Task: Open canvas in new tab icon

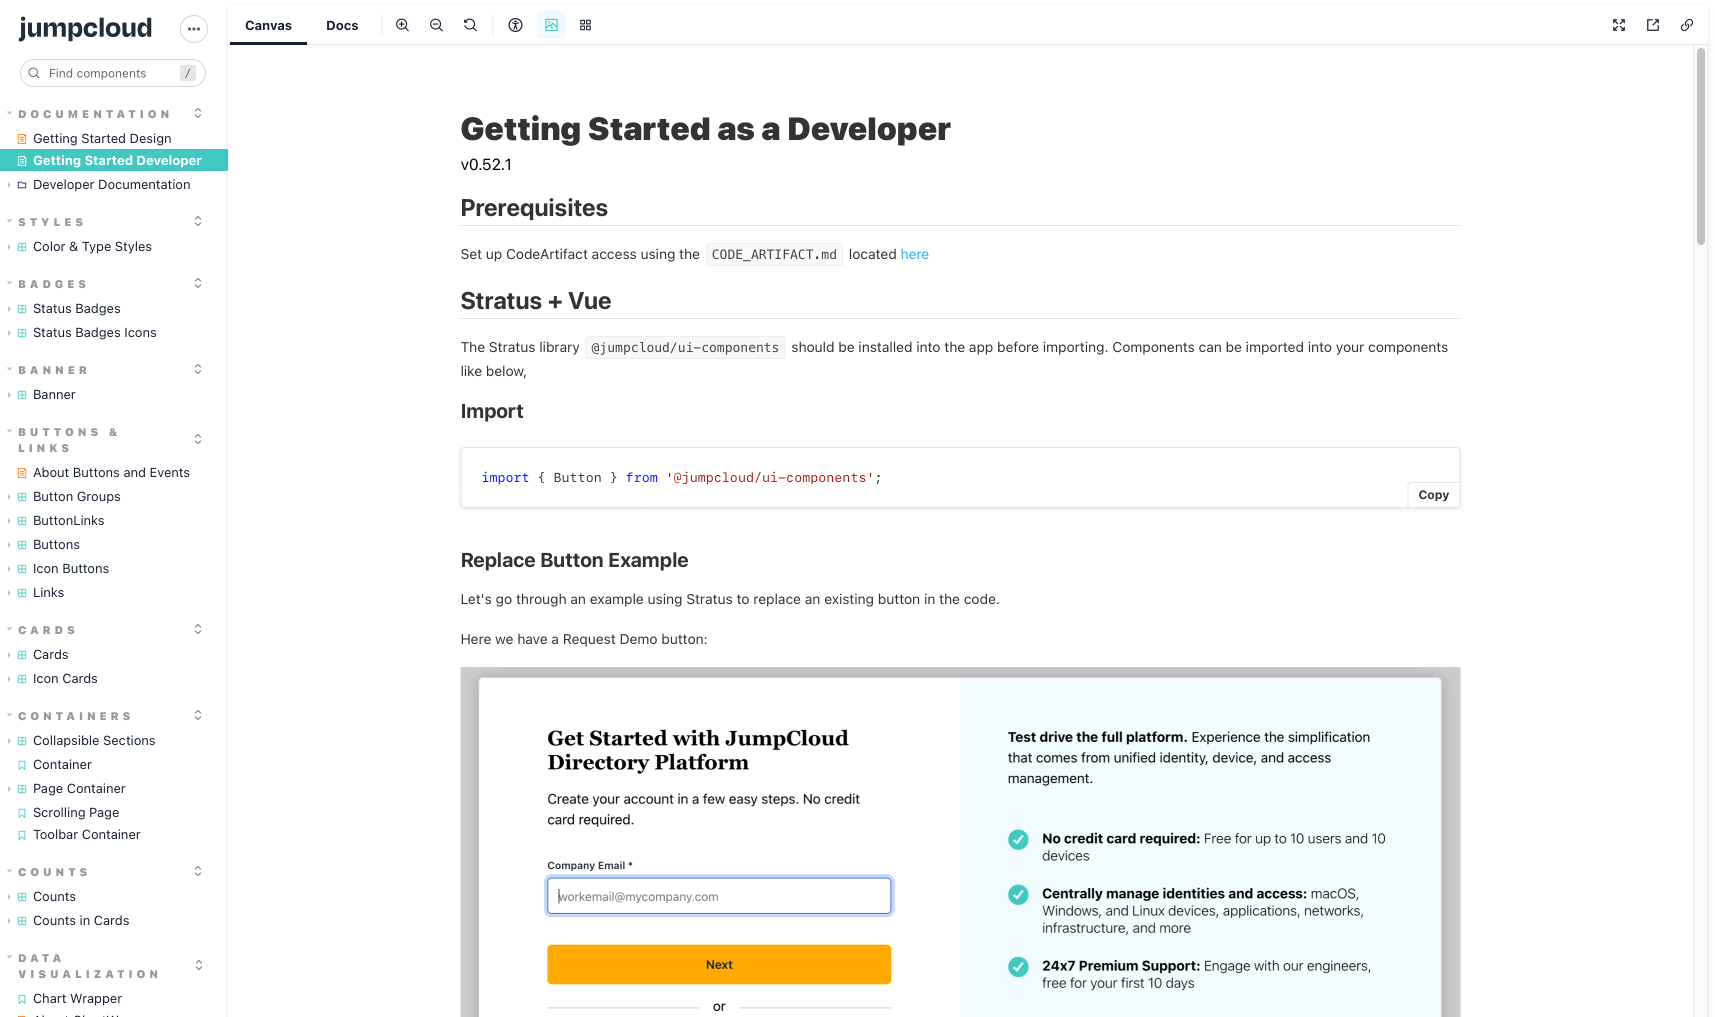Action: coord(1653,25)
